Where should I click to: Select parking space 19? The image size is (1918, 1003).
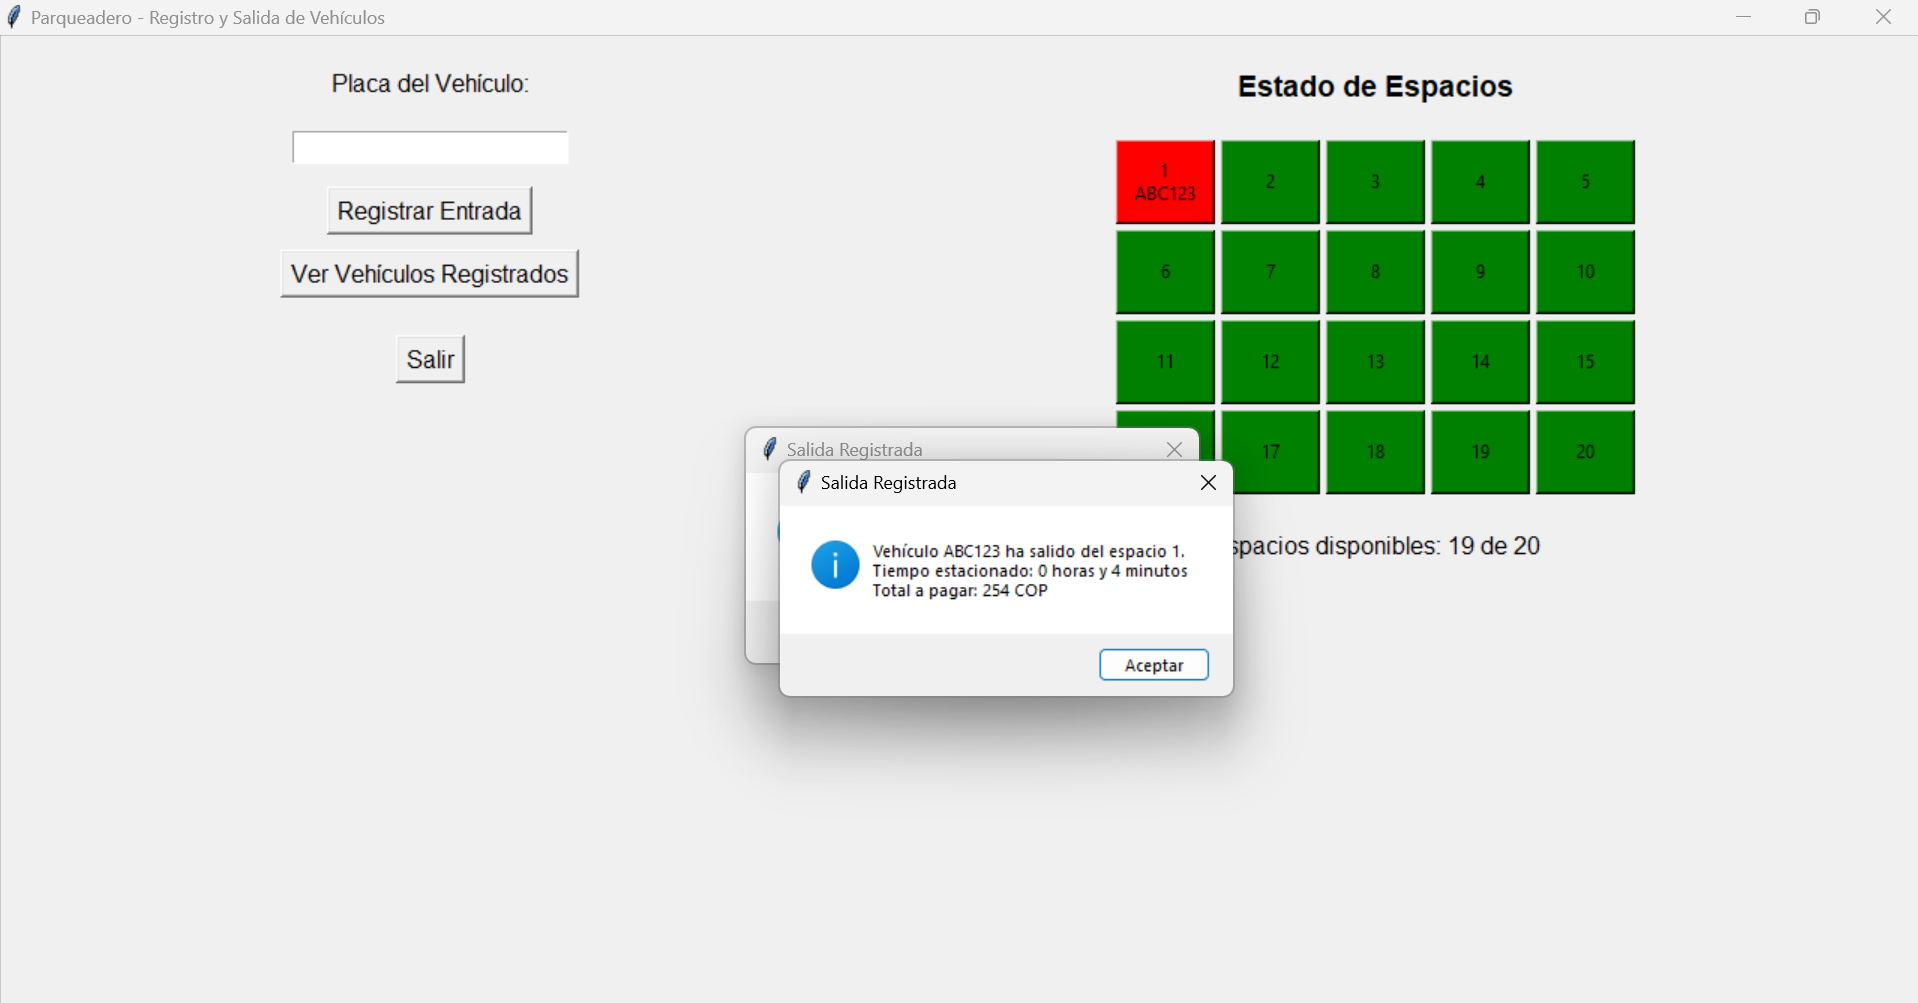(x=1480, y=452)
